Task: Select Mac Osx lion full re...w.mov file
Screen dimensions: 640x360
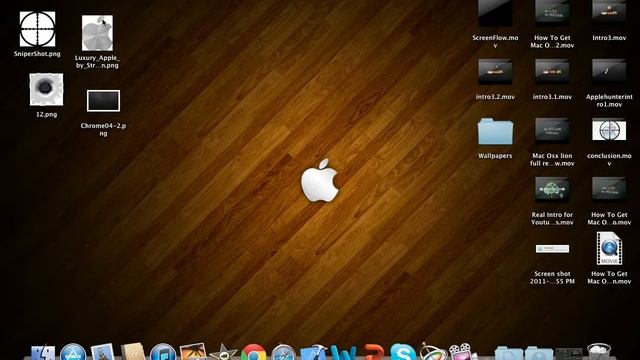Action: (552, 131)
